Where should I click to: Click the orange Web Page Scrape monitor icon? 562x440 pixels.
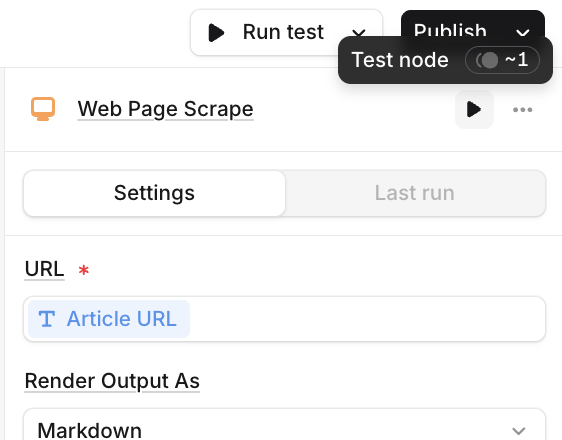43,109
